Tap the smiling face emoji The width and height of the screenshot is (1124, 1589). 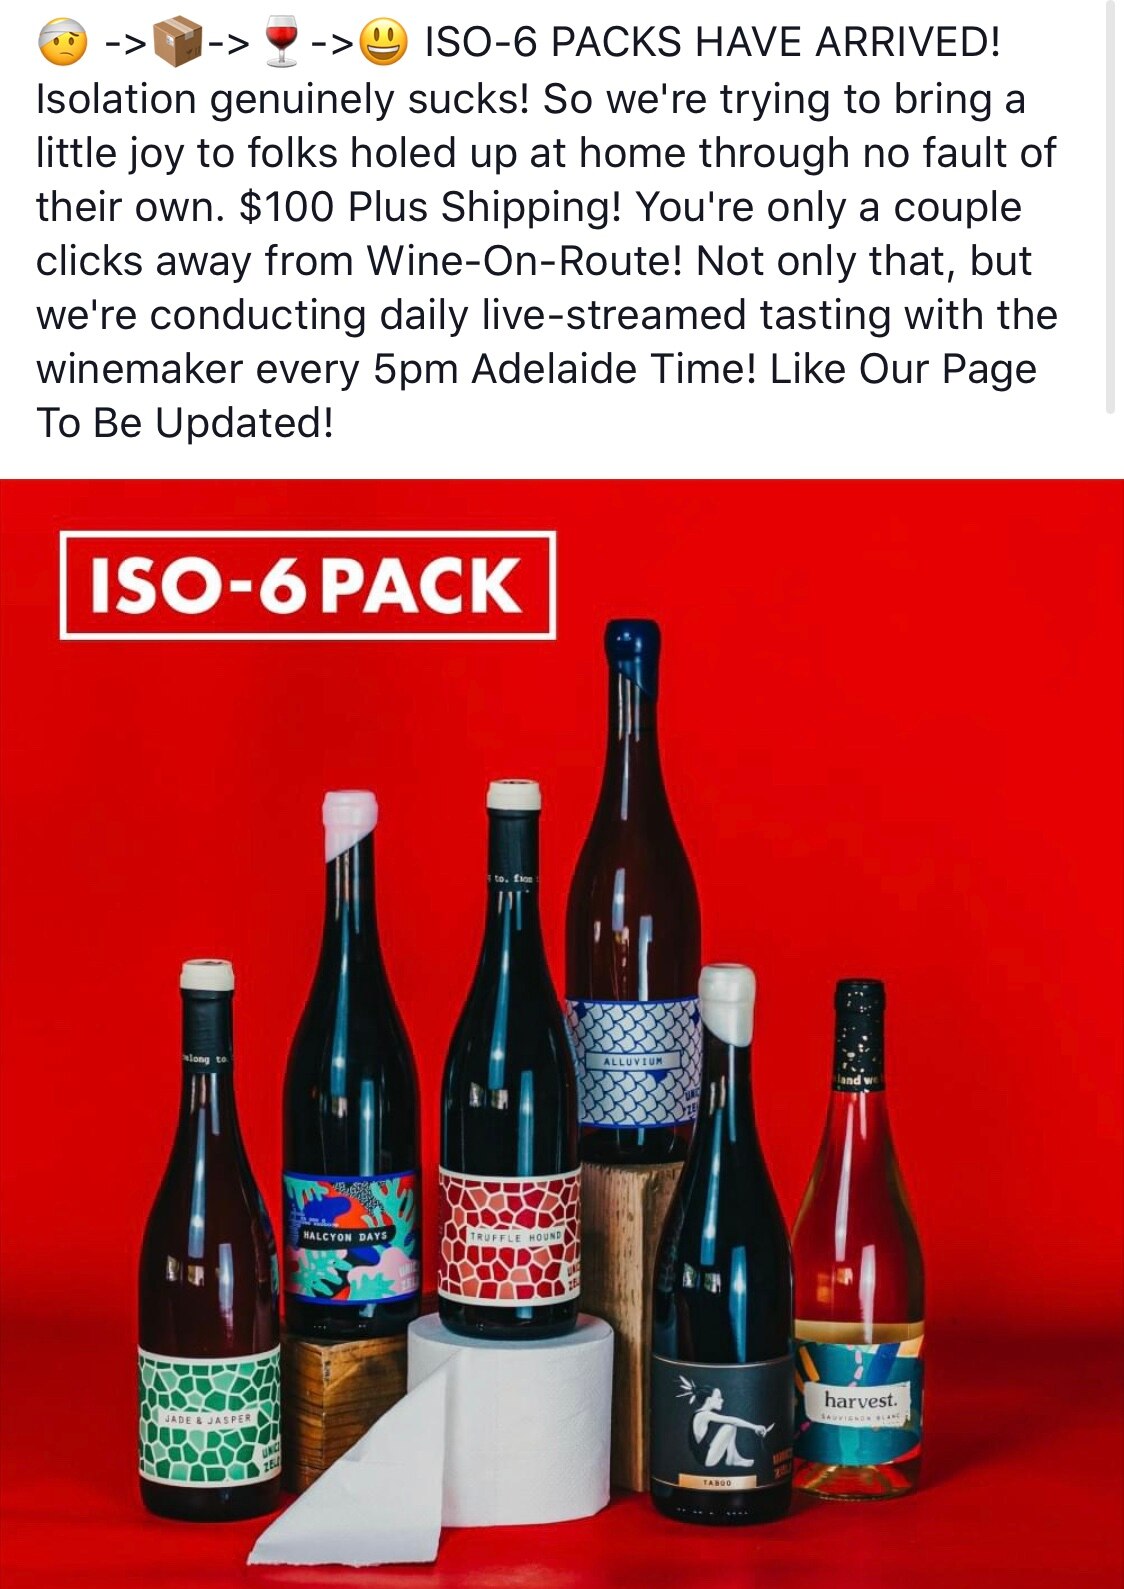coord(384,44)
